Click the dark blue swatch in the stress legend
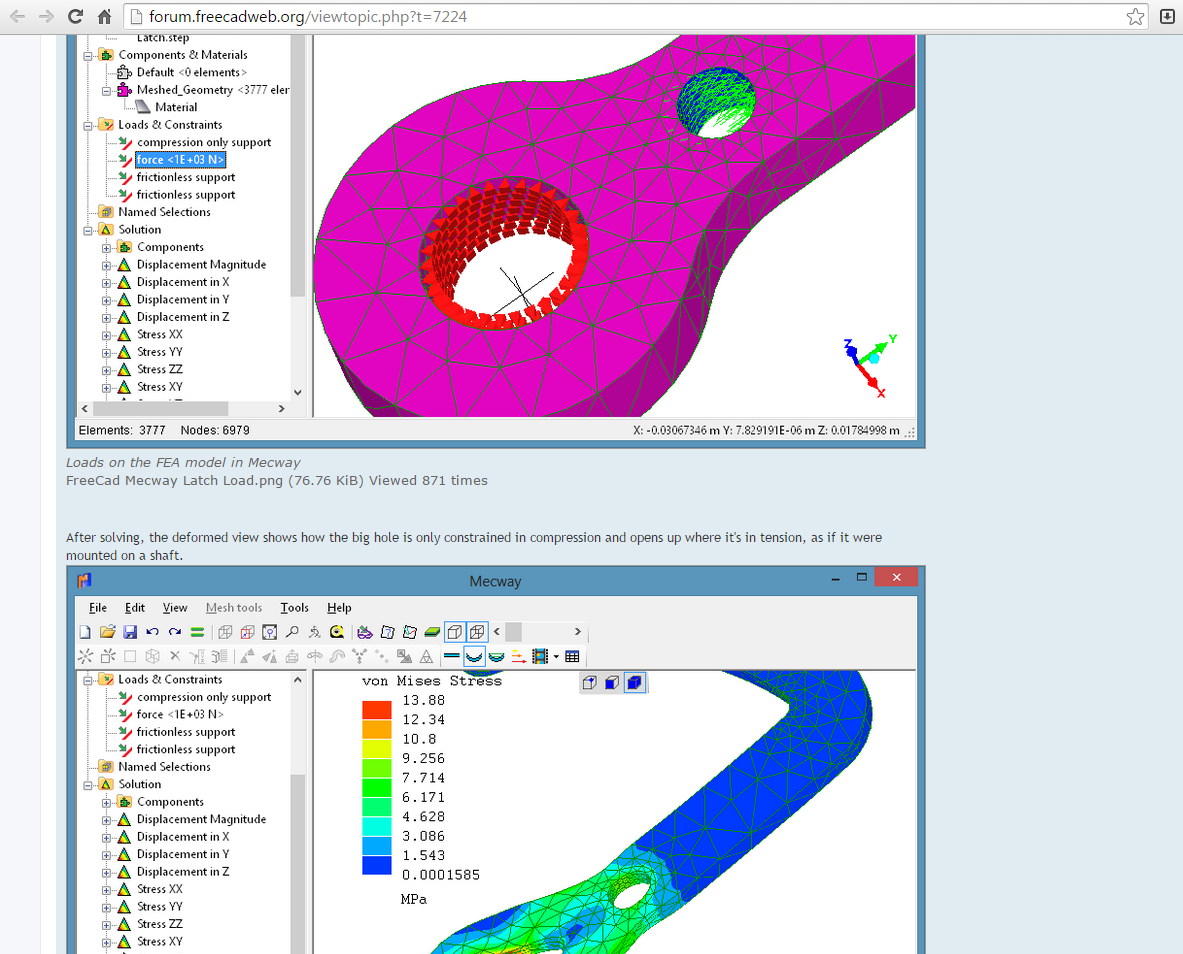The image size is (1183, 954). [376, 865]
